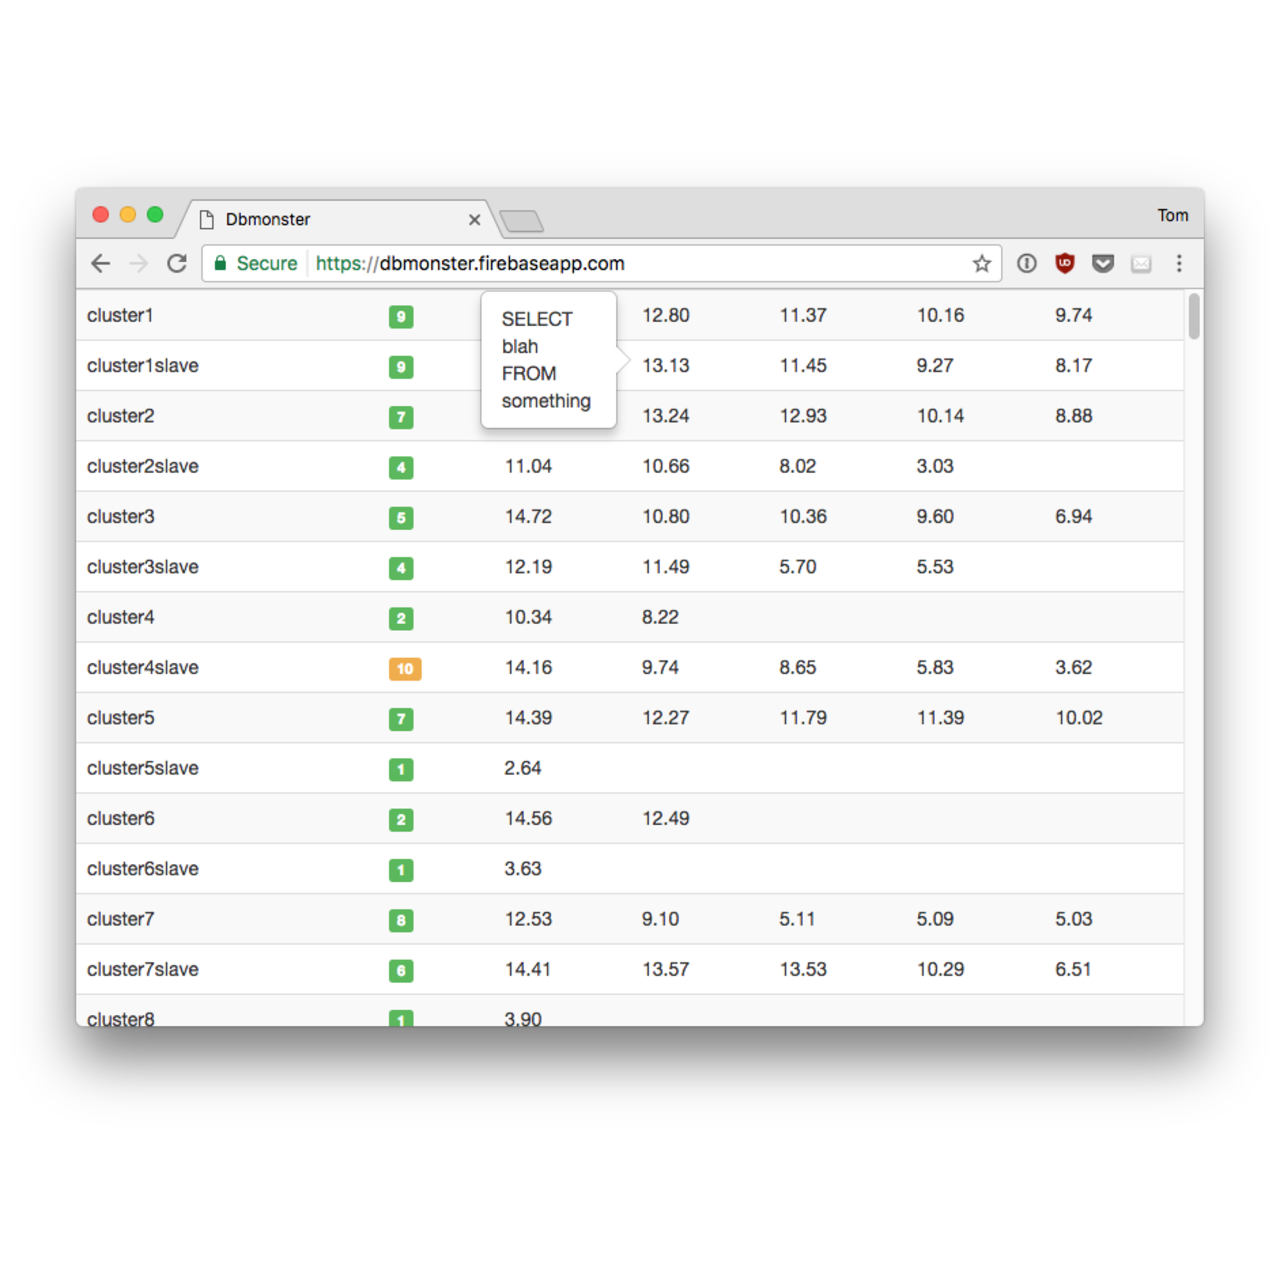Close the Dbmonster tab
Image resolution: width=1280 pixels, height=1280 pixels.
(475, 220)
